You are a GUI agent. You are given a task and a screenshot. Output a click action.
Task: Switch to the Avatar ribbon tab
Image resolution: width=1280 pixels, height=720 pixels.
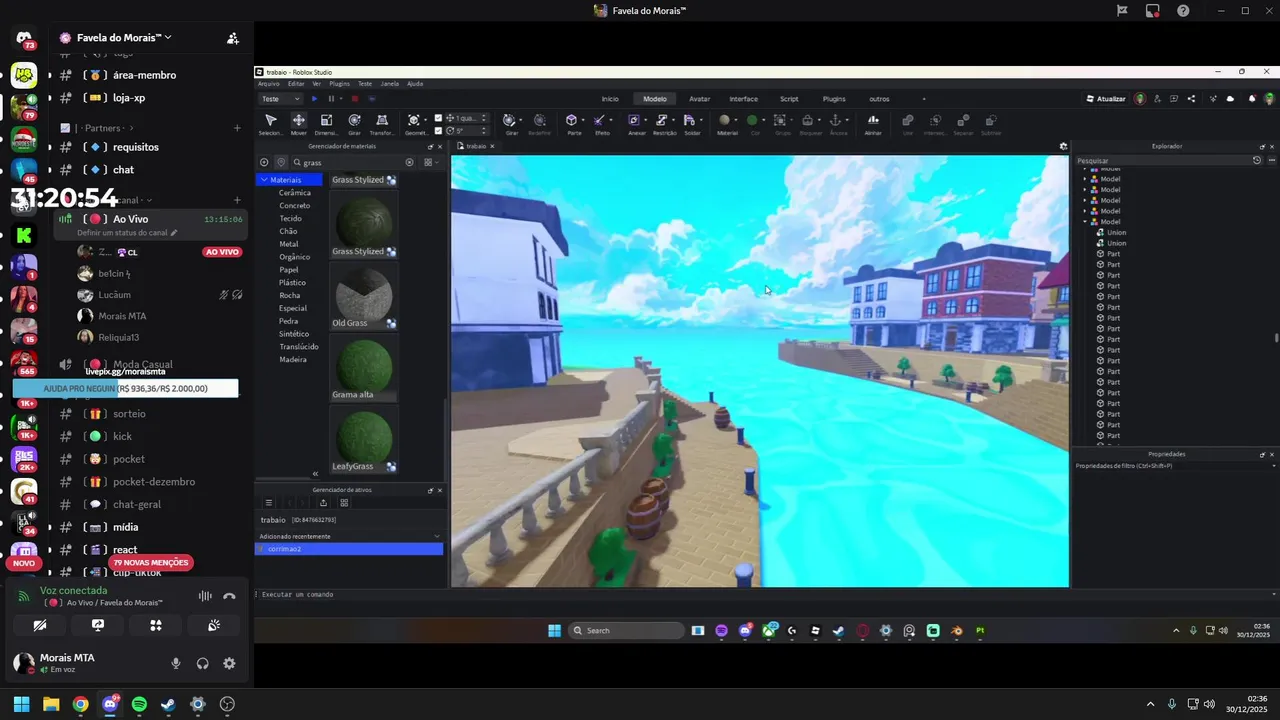[x=699, y=99]
